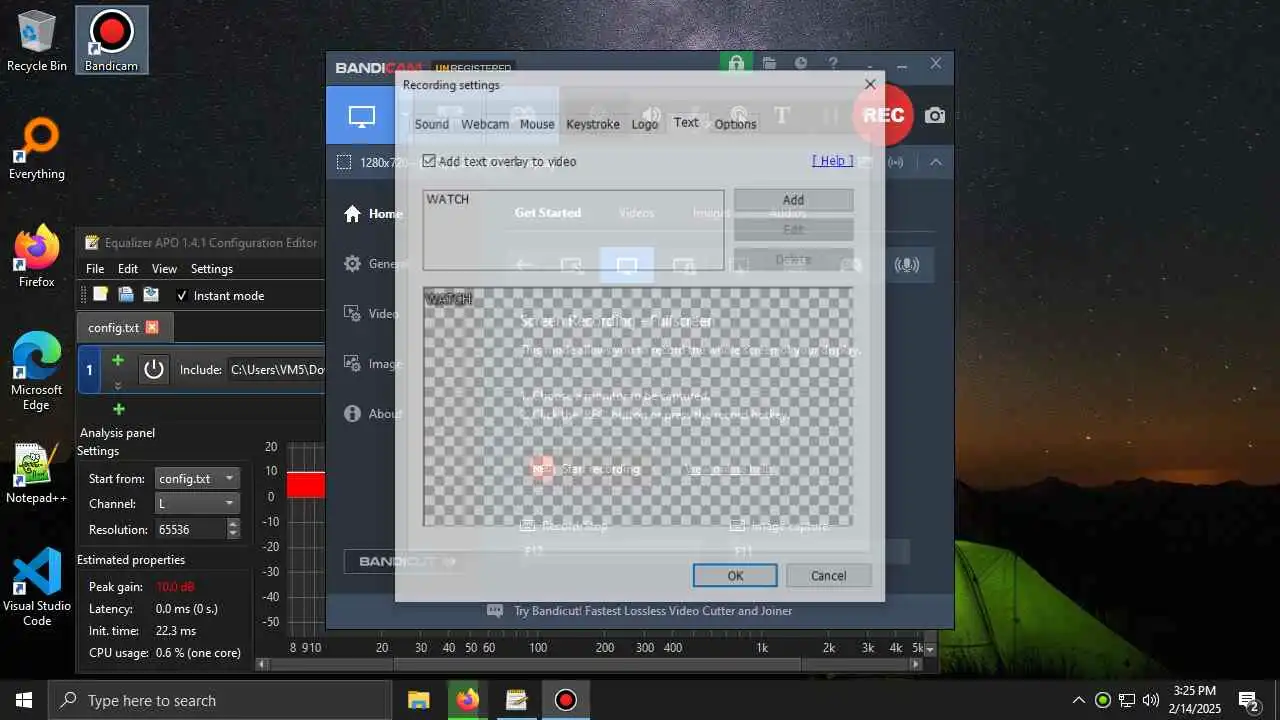Collapse Bandicam panel with the chevron arrow
Screen dimensions: 1280x720
point(936,162)
